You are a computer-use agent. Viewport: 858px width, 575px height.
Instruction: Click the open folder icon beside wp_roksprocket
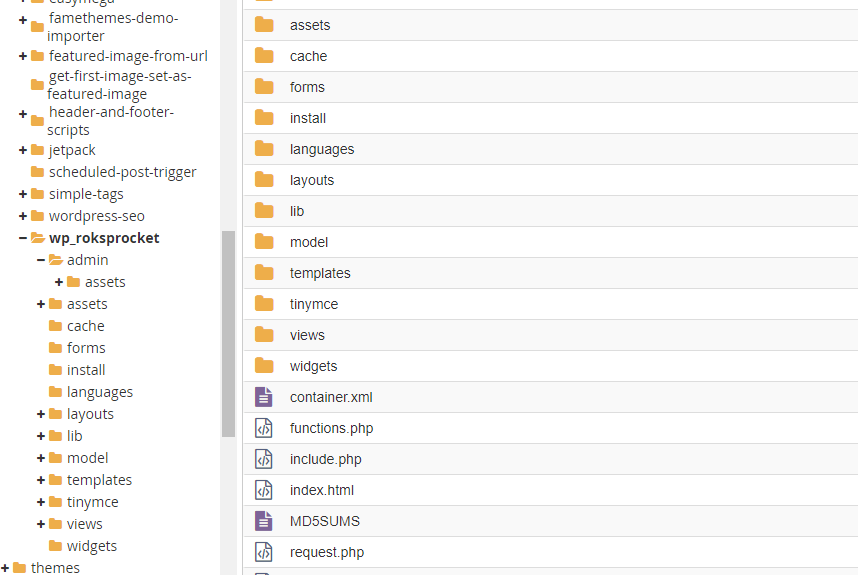coord(38,238)
